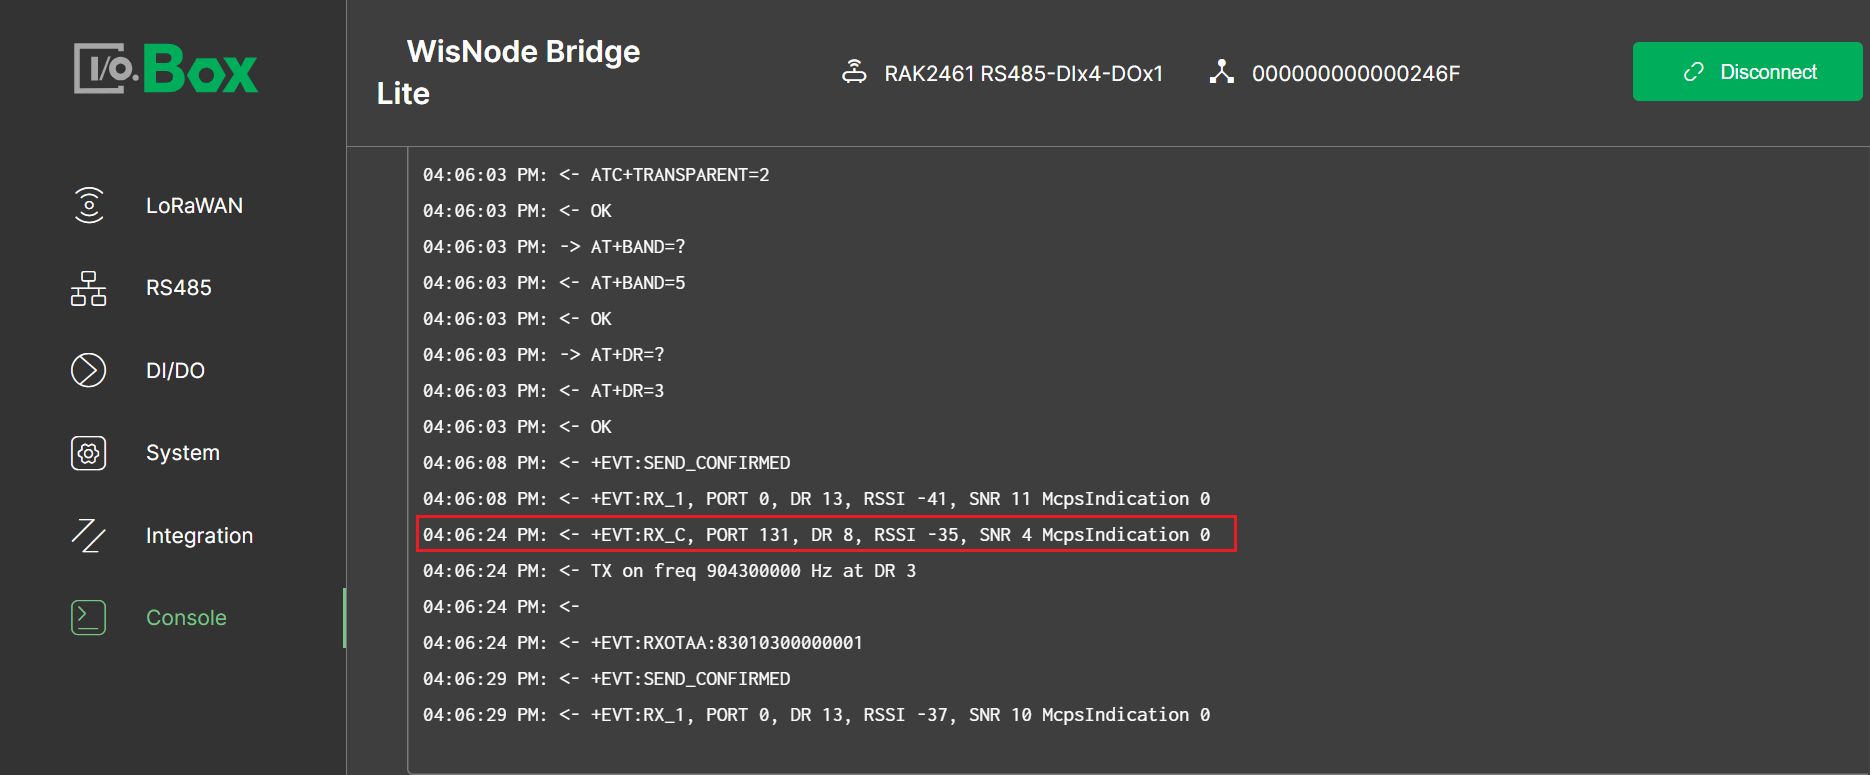Open DI/DO via its circular play icon

coord(88,370)
